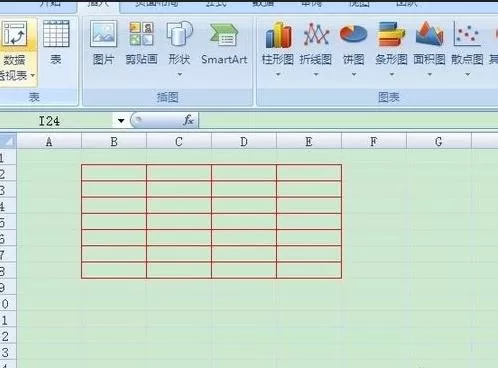The image size is (498, 368).
Task: Choose Bar chart (条形图) icon
Action: click(391, 34)
